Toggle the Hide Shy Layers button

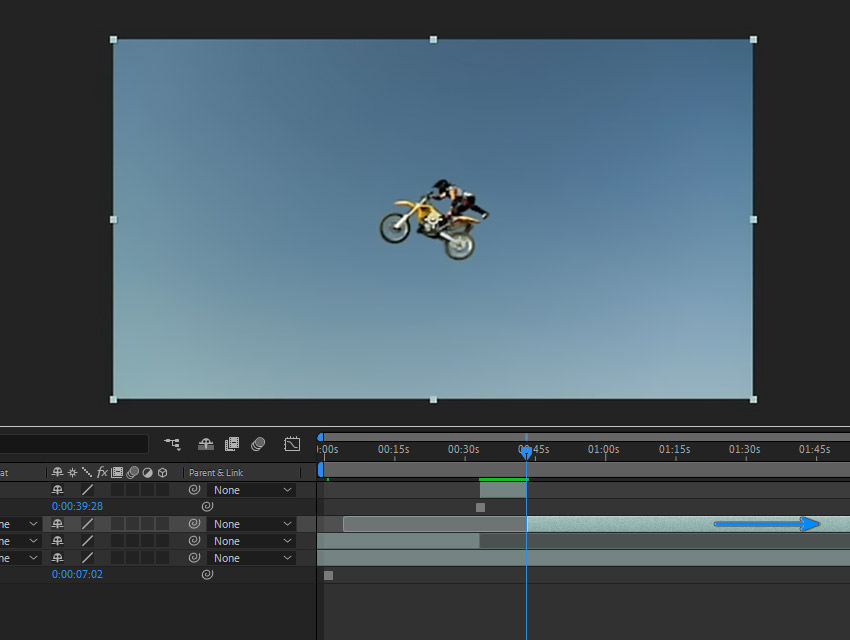(x=205, y=444)
